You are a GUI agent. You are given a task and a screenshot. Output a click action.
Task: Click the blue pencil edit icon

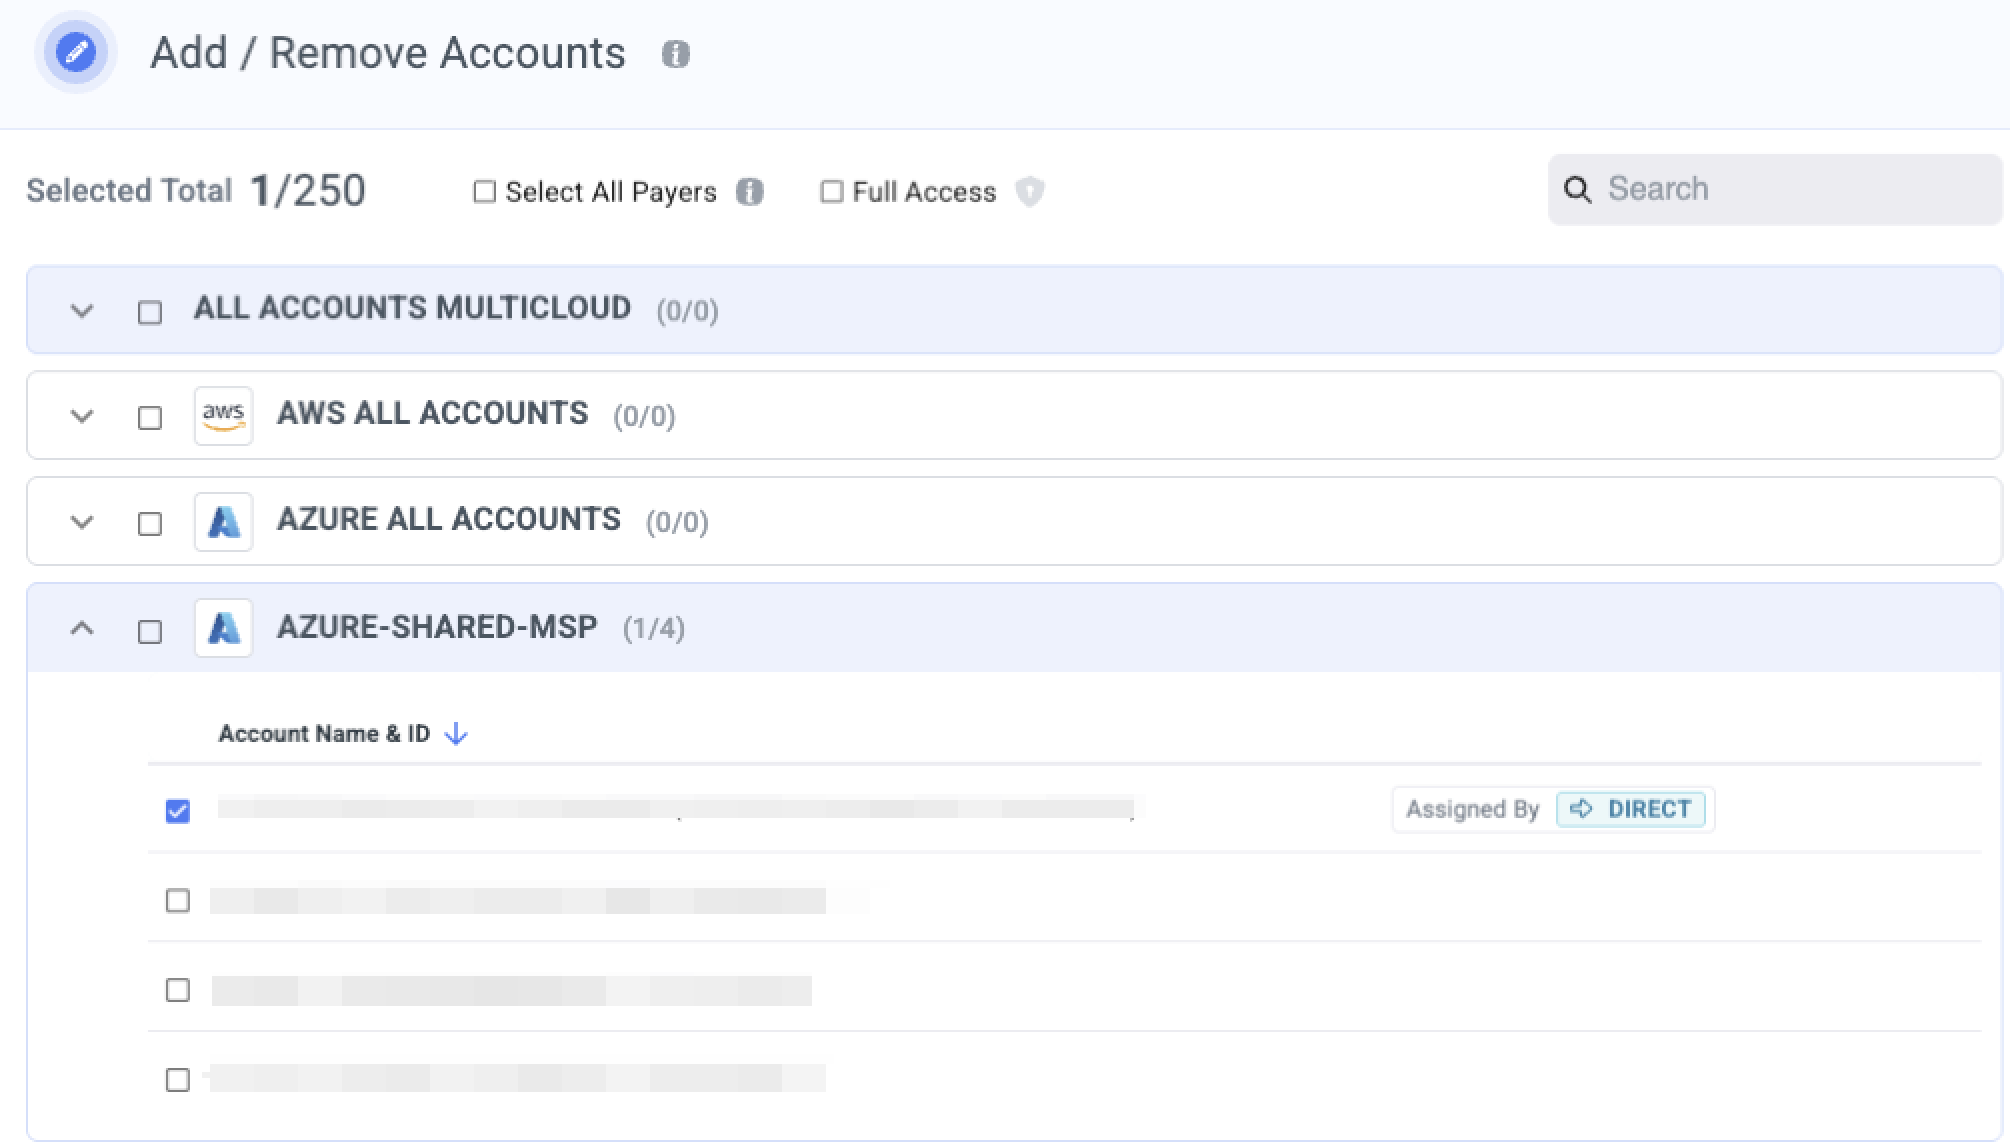pos(76,52)
